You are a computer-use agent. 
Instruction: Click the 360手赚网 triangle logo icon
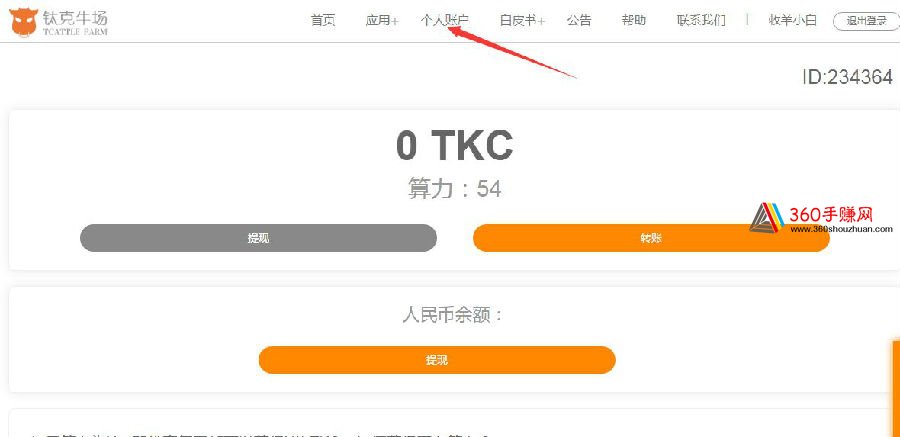pos(767,218)
